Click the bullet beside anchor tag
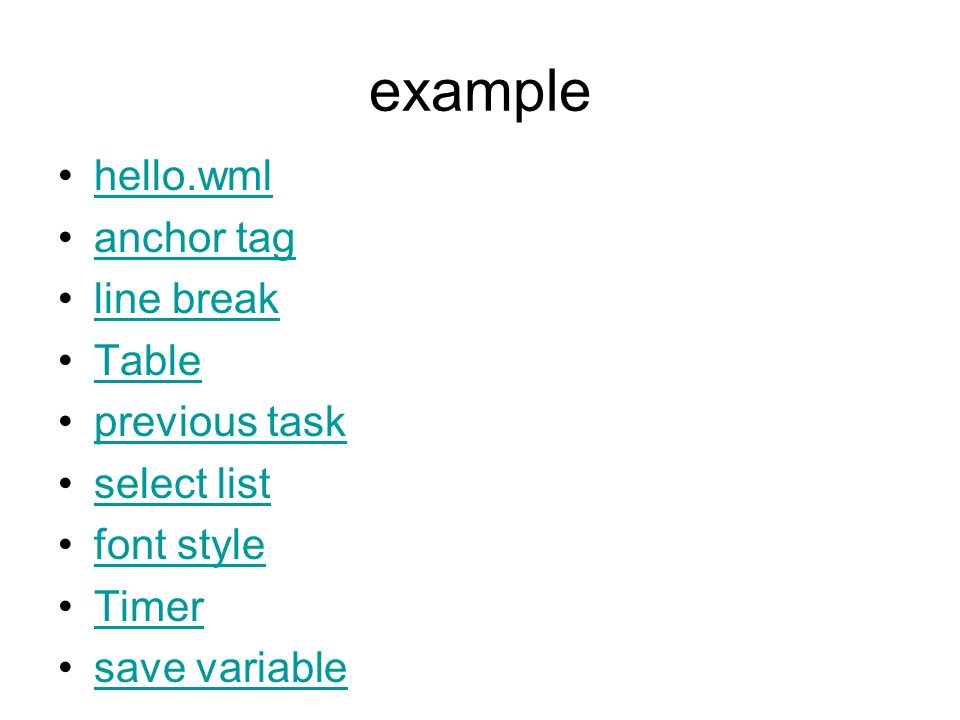The width and height of the screenshot is (960, 720). pyautogui.click(x=66, y=237)
